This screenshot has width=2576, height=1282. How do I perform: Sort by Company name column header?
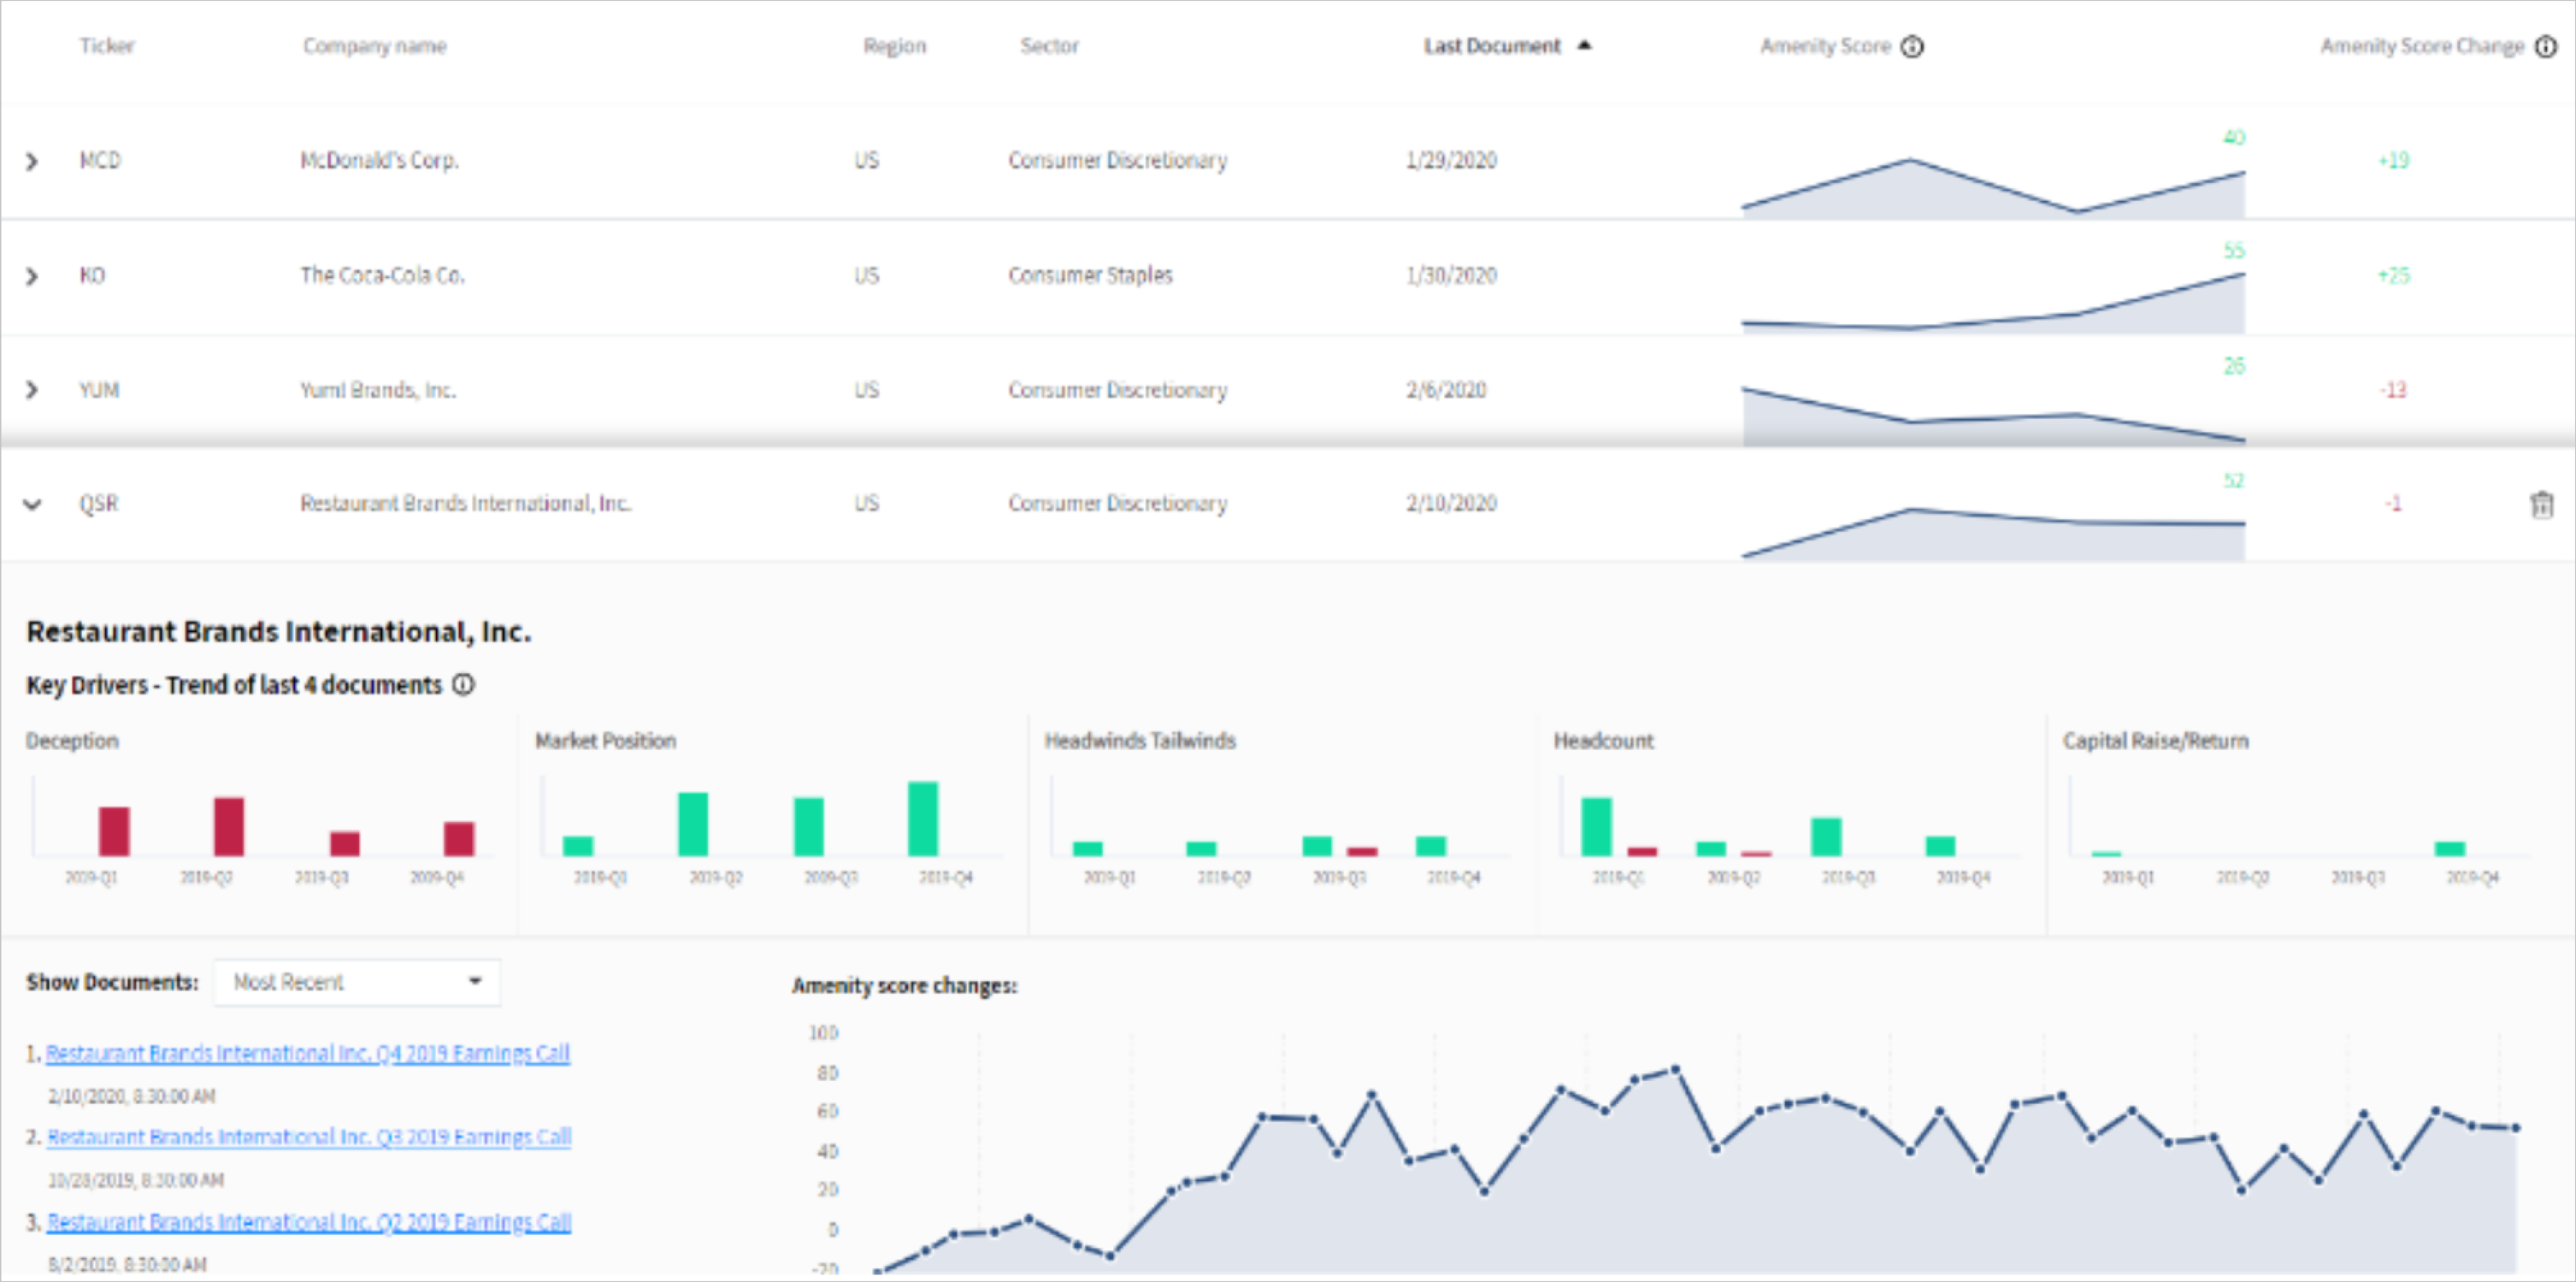[375, 46]
